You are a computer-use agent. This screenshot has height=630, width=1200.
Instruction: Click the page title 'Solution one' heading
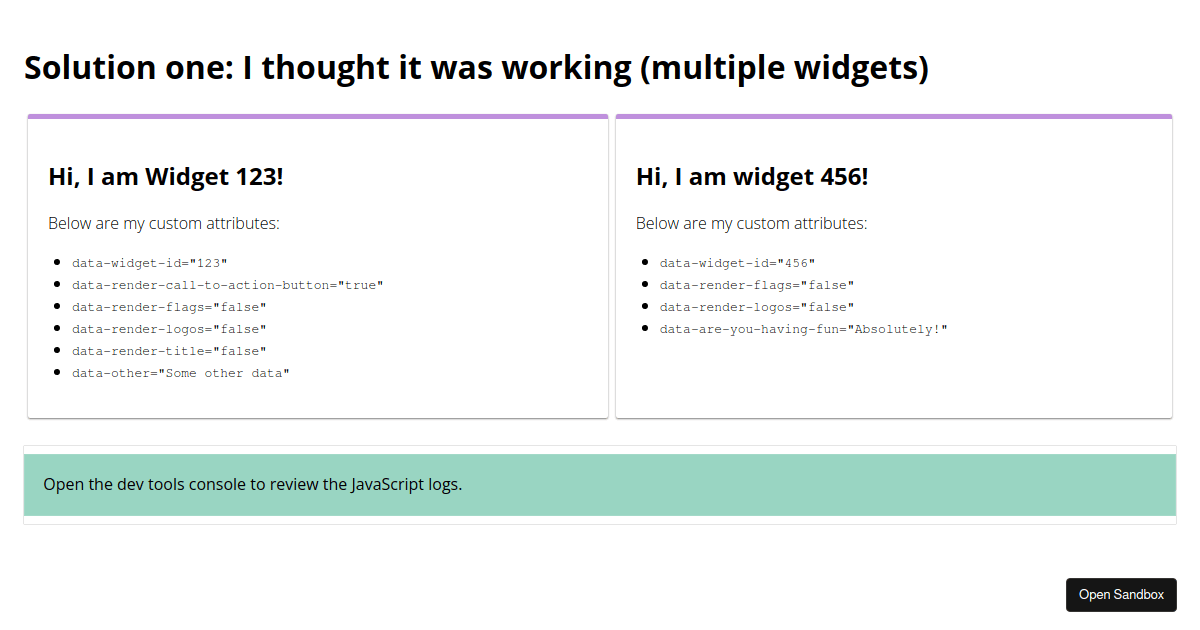[476, 68]
